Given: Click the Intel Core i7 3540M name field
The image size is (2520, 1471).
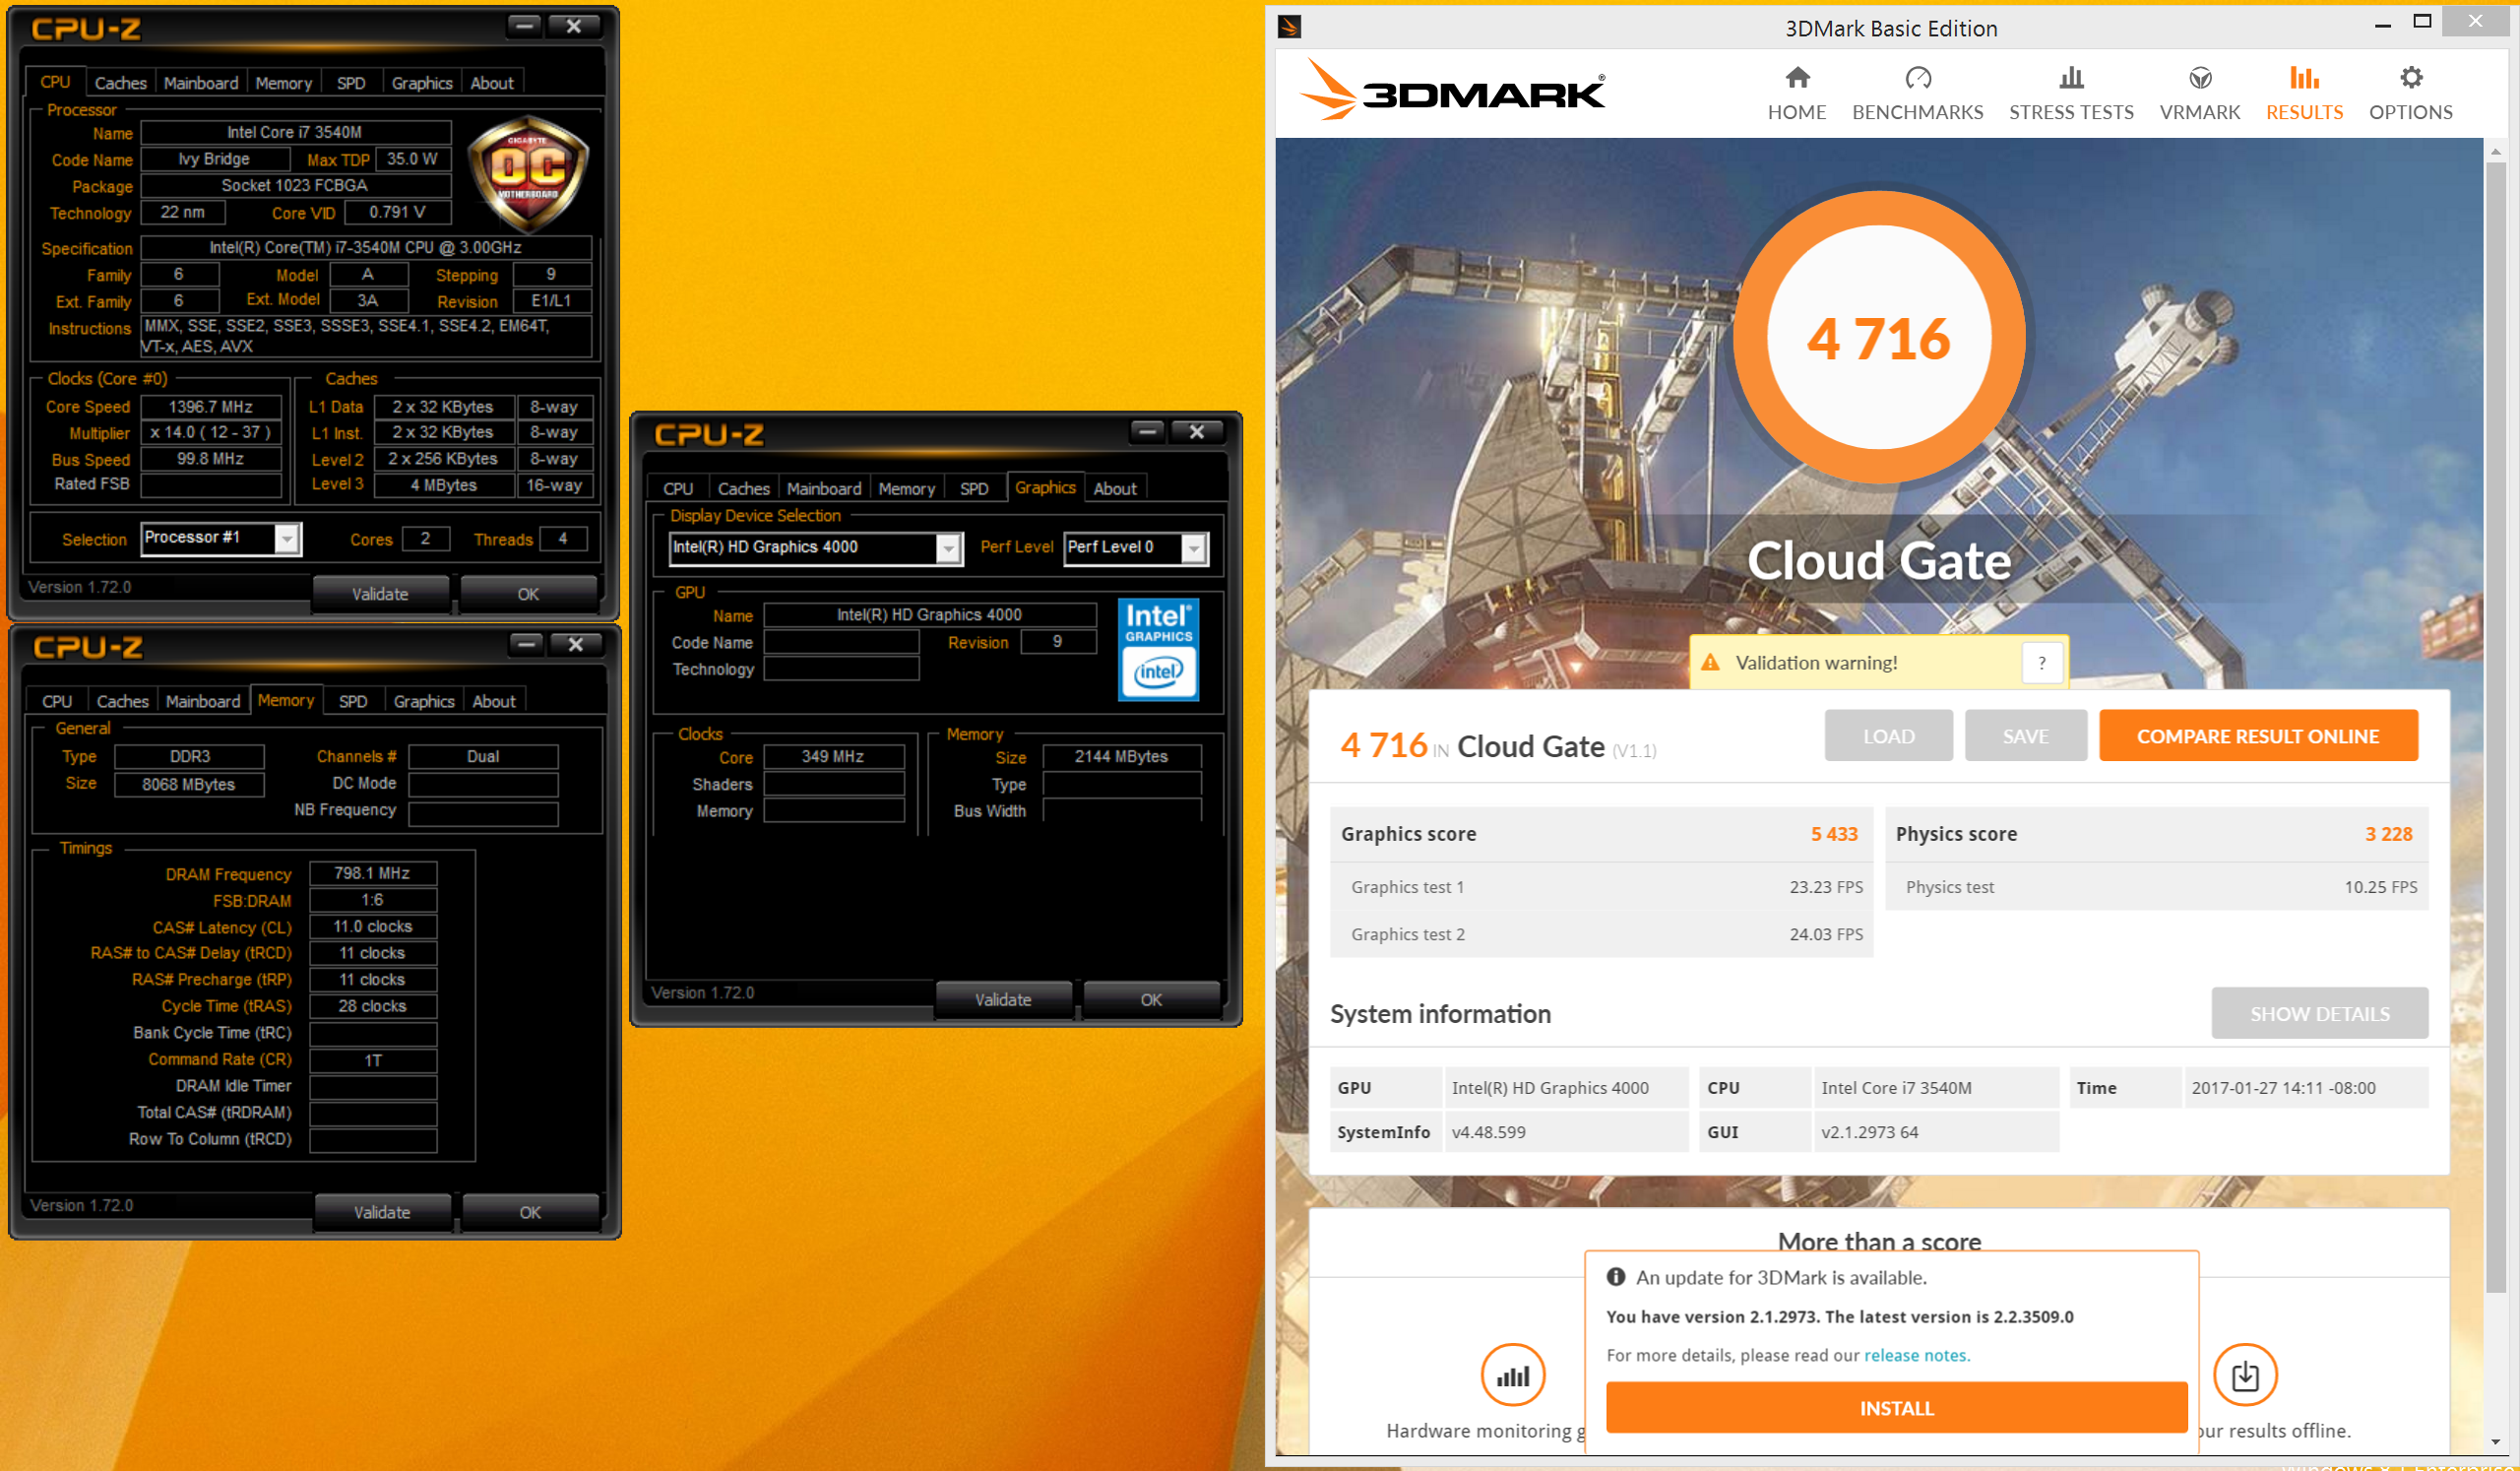Looking at the screenshot, I should [x=295, y=132].
